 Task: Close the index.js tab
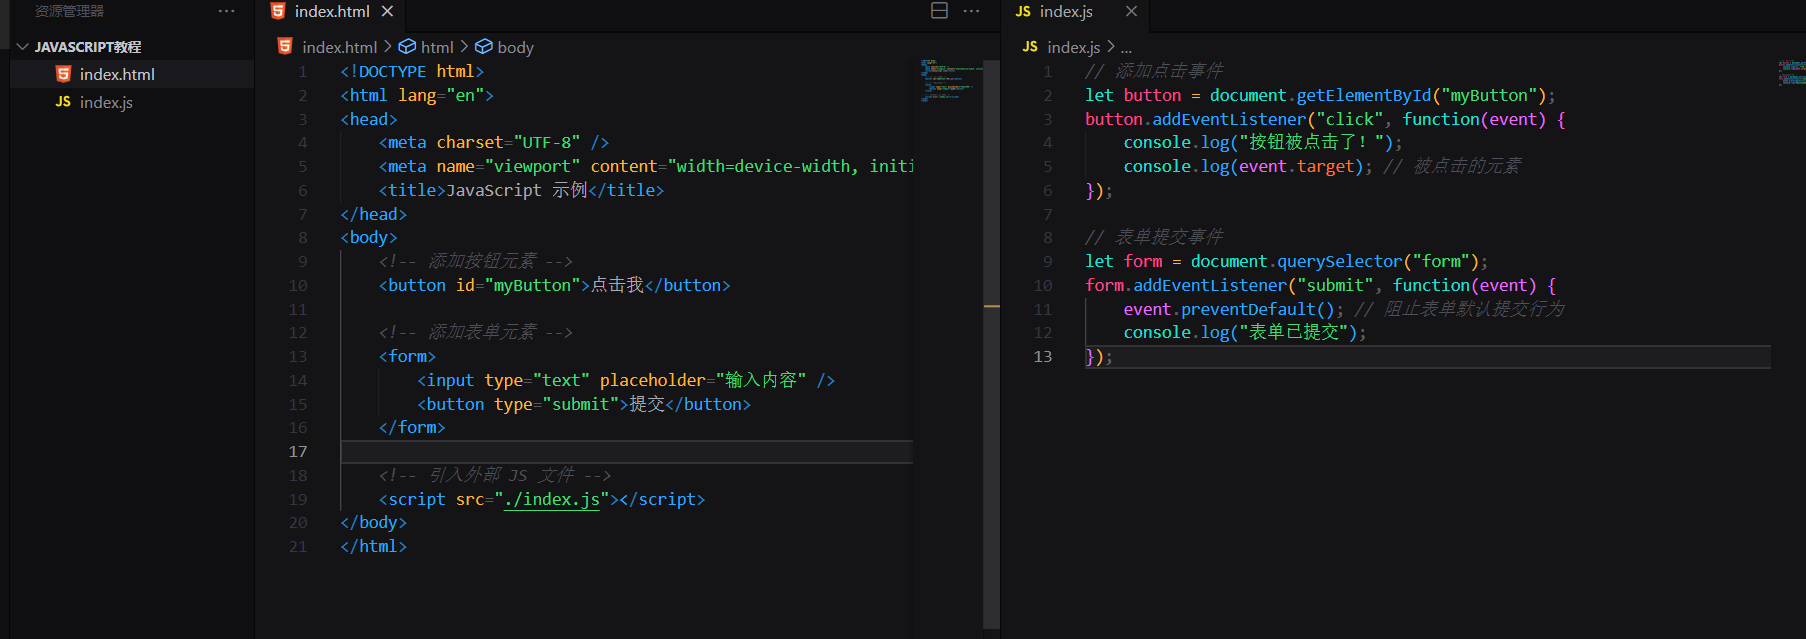[1131, 11]
